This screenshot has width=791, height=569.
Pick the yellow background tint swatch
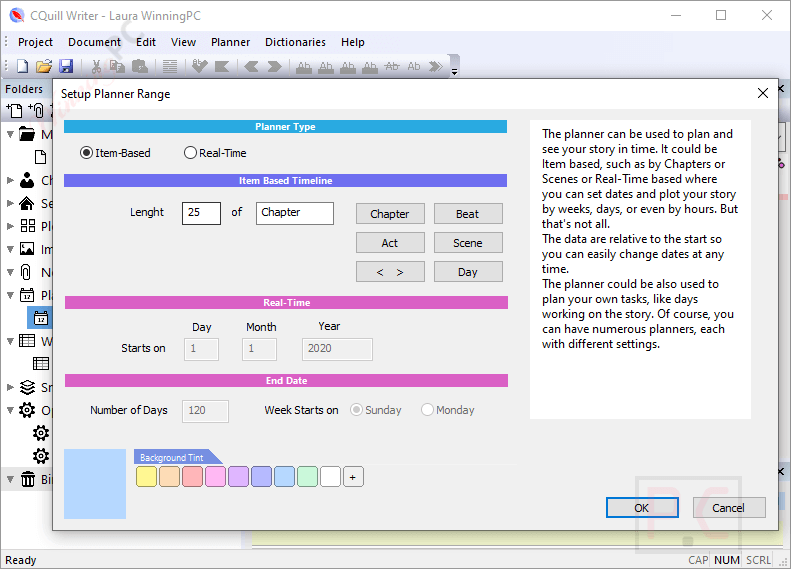146,477
